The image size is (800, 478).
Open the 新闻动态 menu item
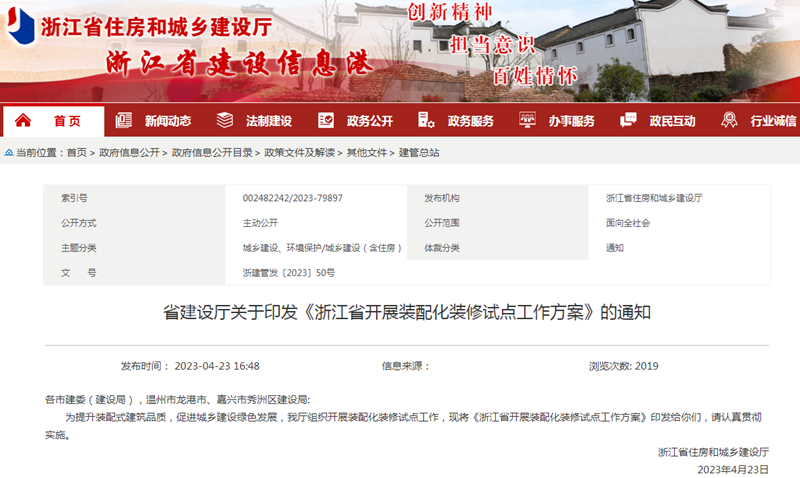click(167, 121)
